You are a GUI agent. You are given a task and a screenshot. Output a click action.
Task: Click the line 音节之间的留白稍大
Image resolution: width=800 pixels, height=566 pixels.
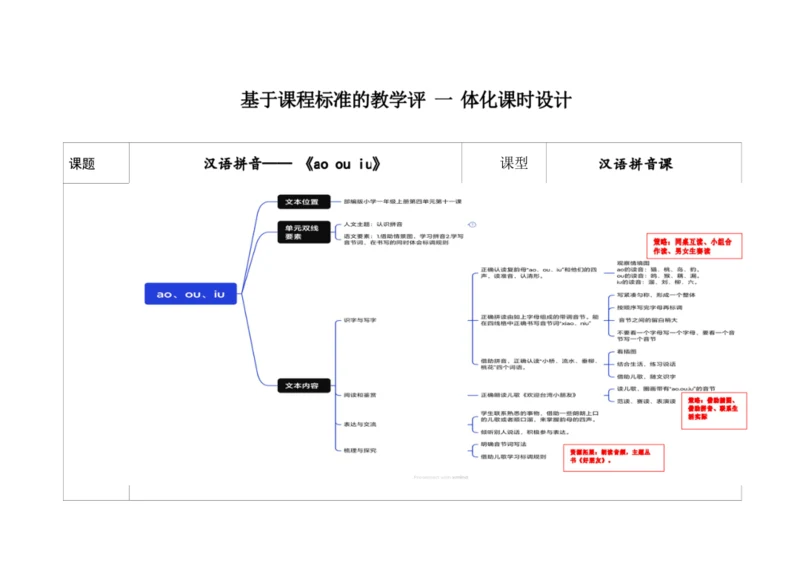click(x=648, y=320)
